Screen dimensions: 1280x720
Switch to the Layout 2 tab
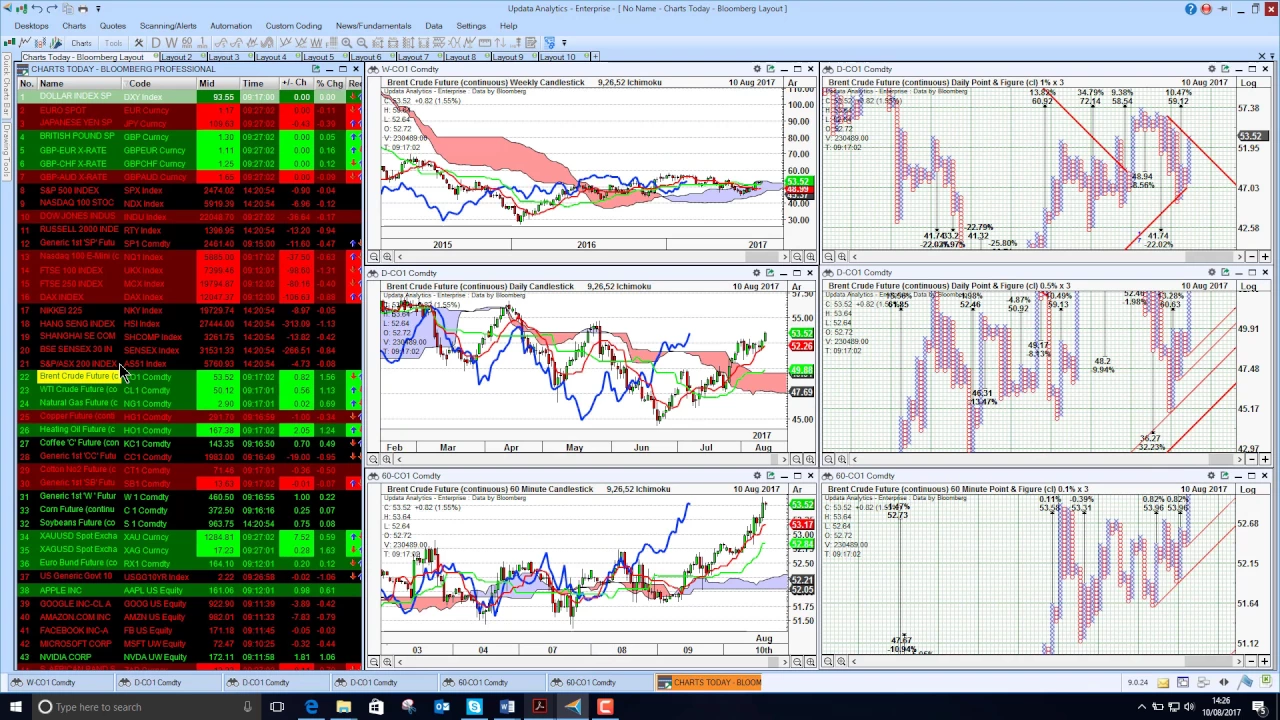[x=182, y=57]
